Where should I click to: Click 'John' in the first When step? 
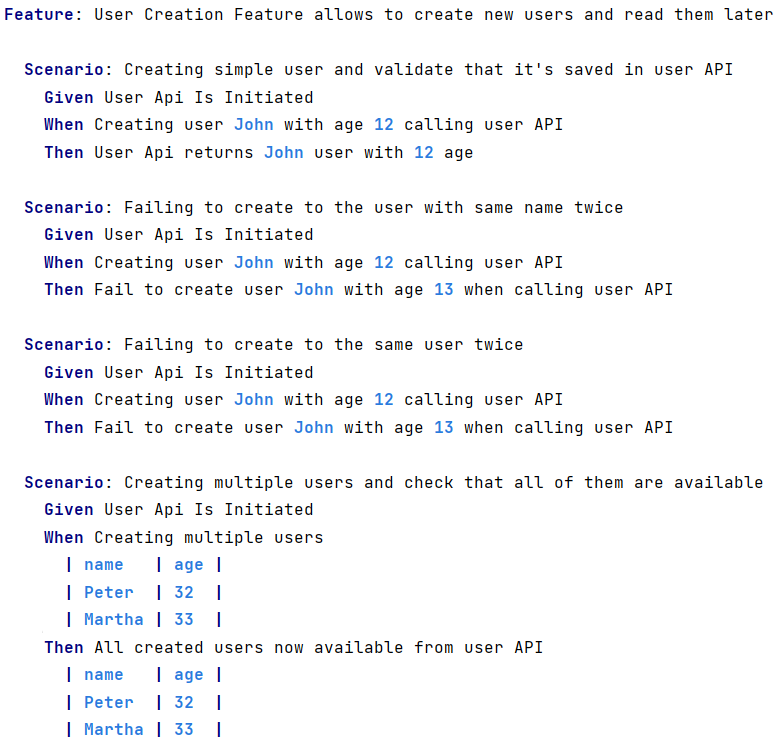253,124
